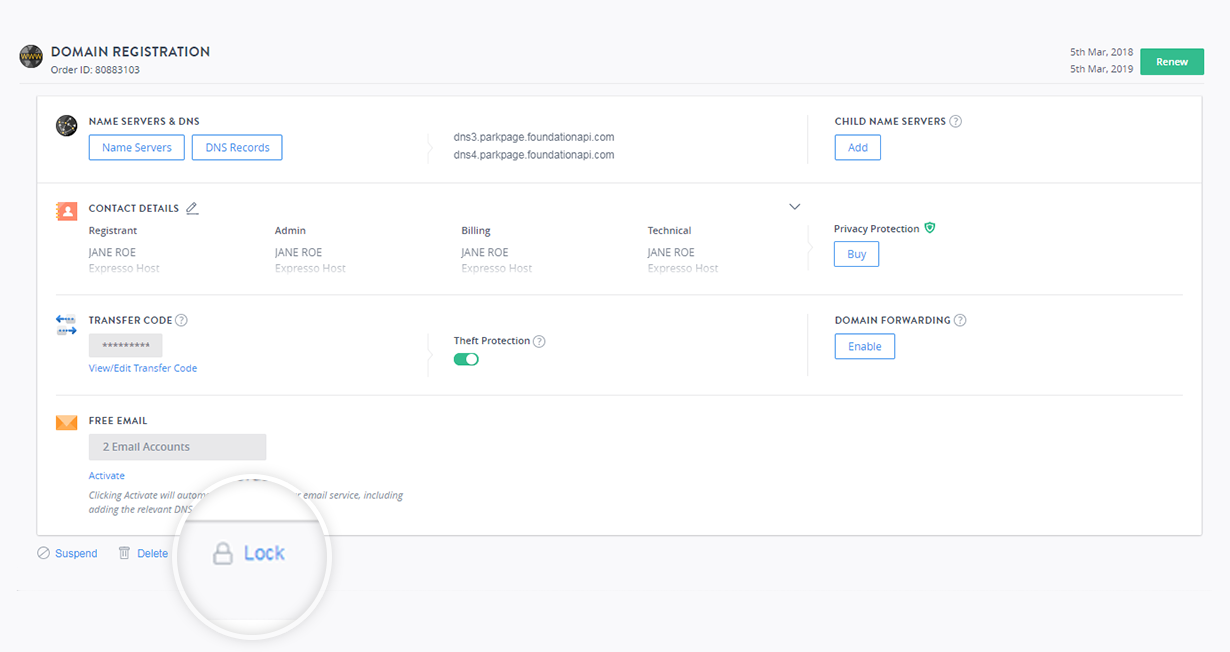
Task: Click the www Domain Registration globe icon
Action: click(31, 57)
